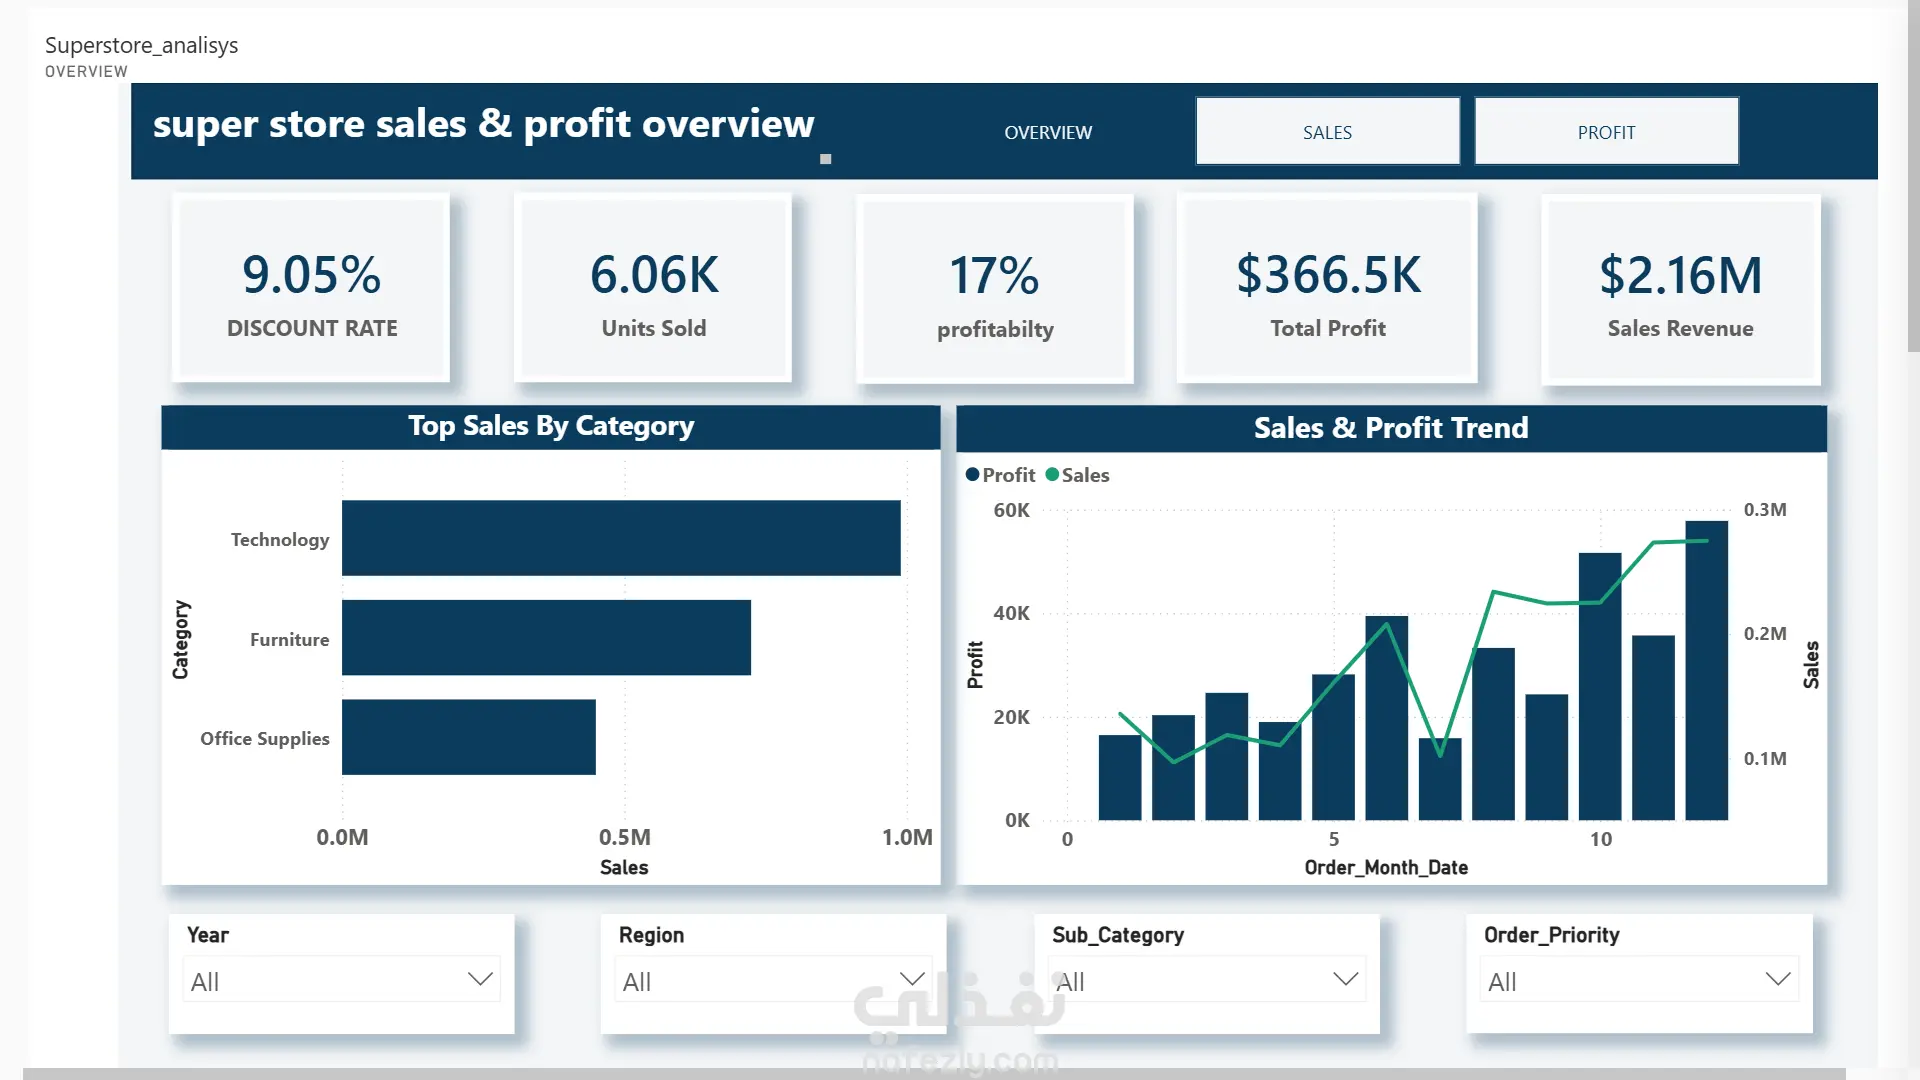
Task: Open the Sub_Category dropdown chevron
Action: click(1345, 979)
